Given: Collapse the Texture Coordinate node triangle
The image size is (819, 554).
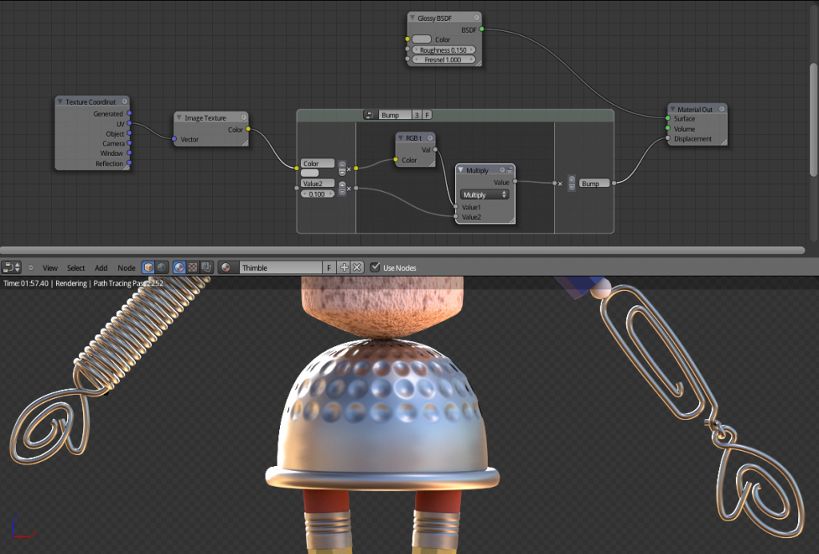Looking at the screenshot, I should point(60,102).
